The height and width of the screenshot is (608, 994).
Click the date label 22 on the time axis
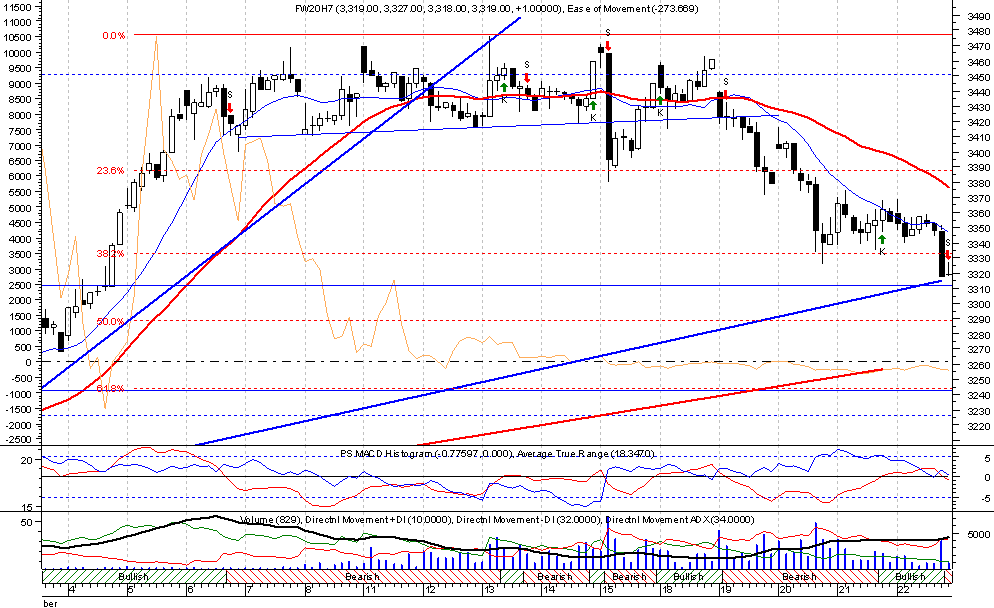904,590
